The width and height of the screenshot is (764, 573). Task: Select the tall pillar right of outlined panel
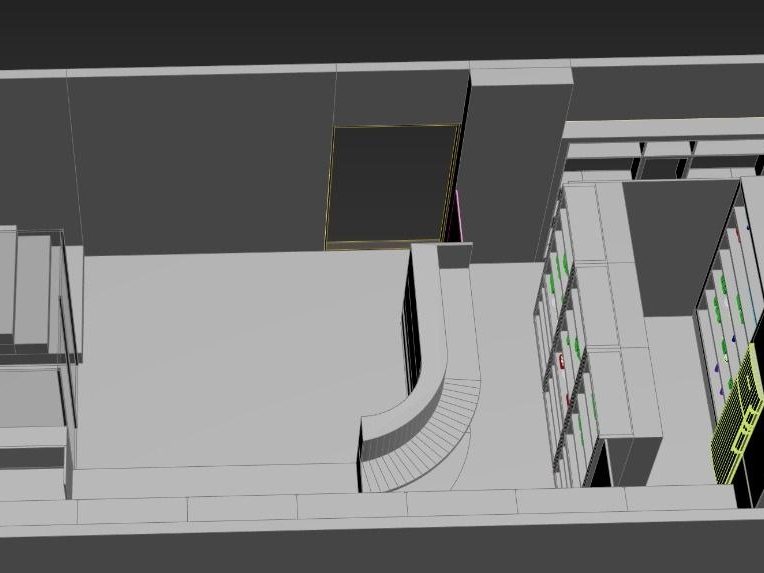tap(514, 166)
